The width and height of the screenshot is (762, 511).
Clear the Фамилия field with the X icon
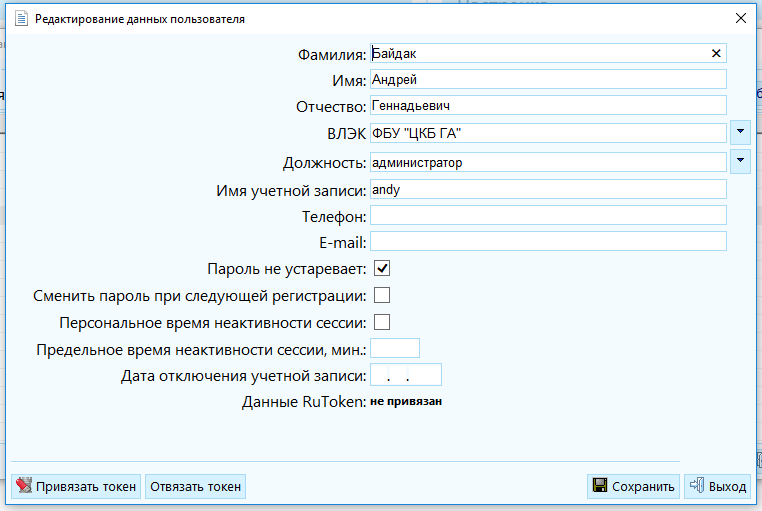[x=716, y=53]
